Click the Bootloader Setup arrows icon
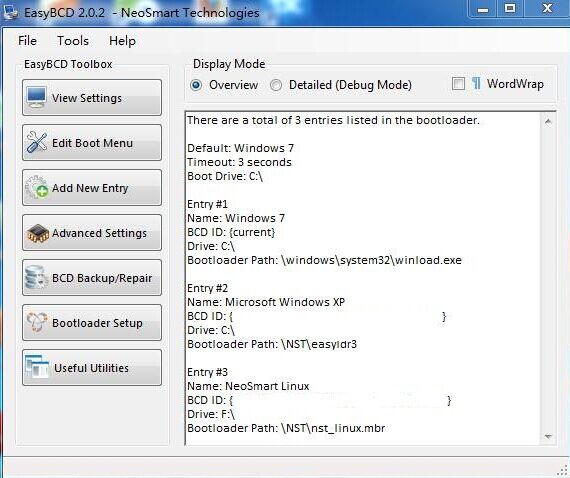Image resolution: width=570 pixels, height=478 pixels. coord(36,322)
